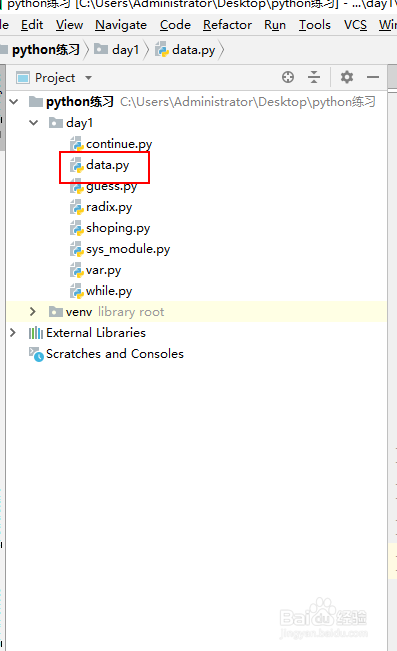Screen dimensions: 397x651
Task: Open the VCS menu
Action: click(x=355, y=25)
